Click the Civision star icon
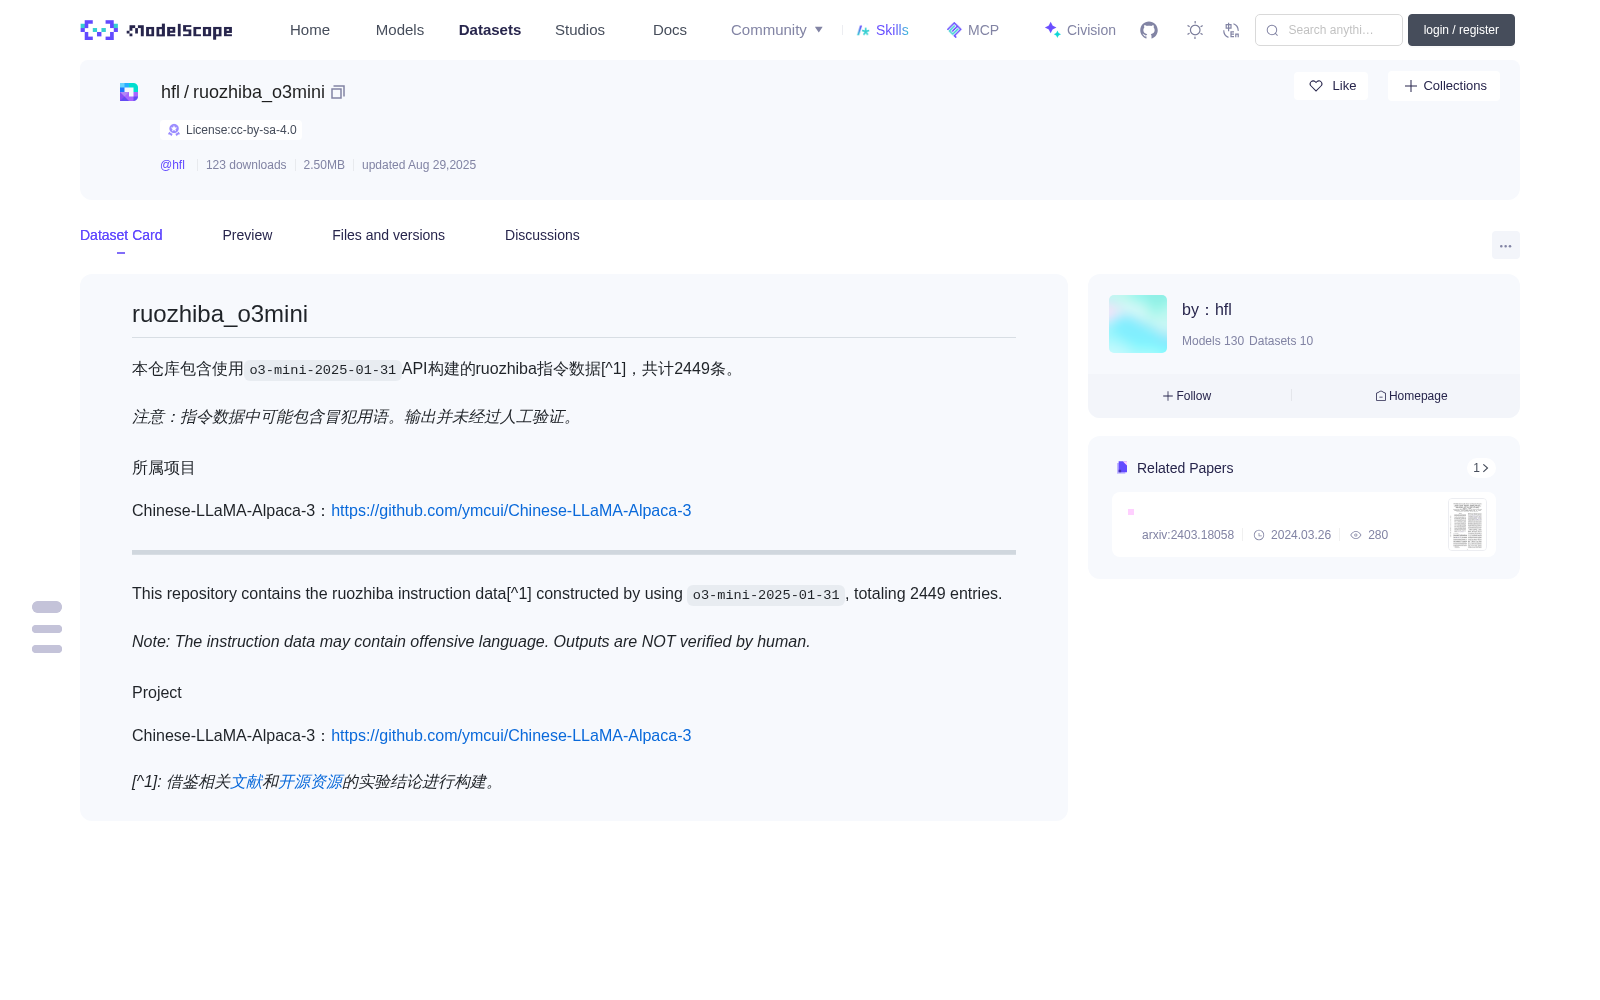The height and width of the screenshot is (1000, 1600). point(1052,30)
